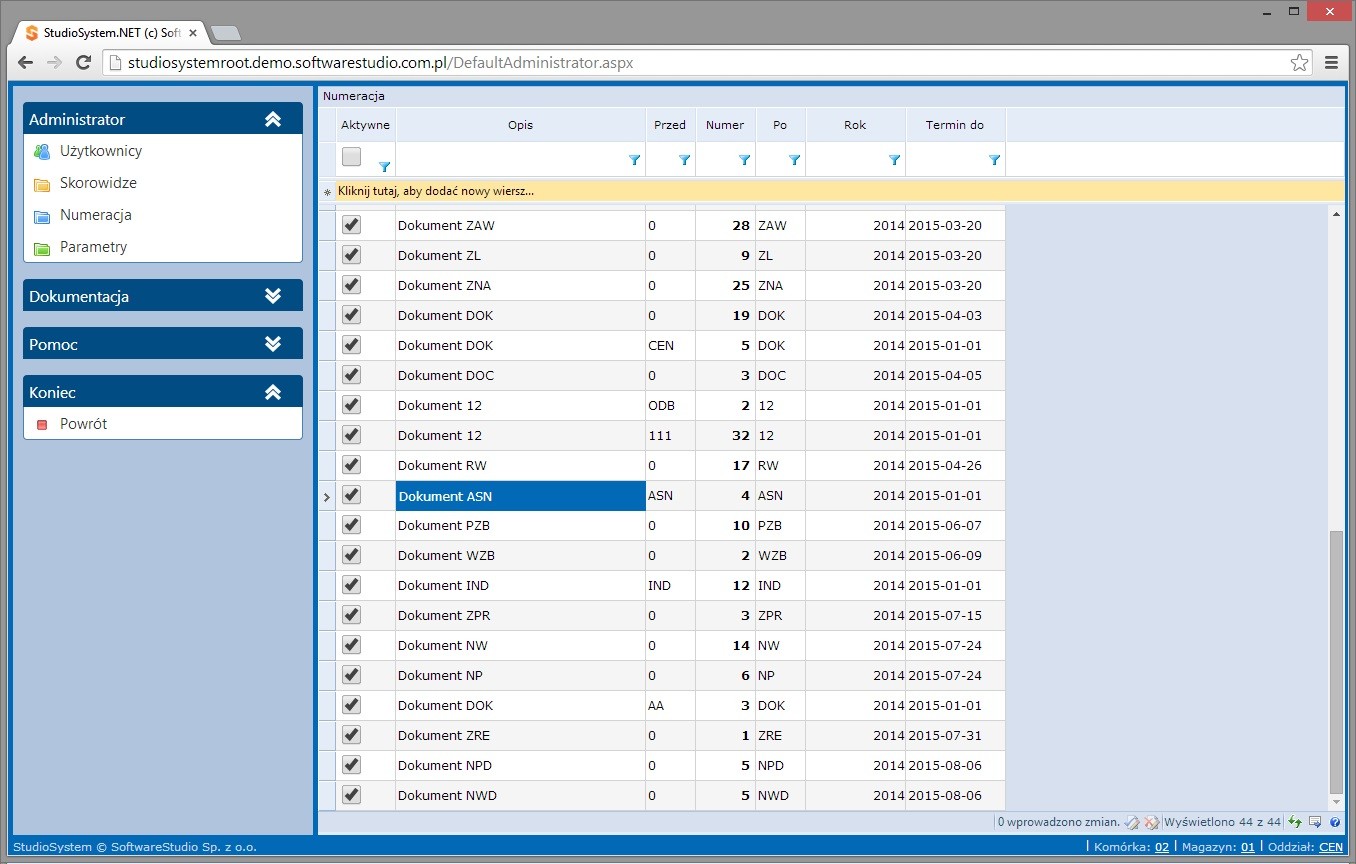This screenshot has width=1356, height=864.
Task: Click Po cell 'NPD'
Action: [781, 765]
